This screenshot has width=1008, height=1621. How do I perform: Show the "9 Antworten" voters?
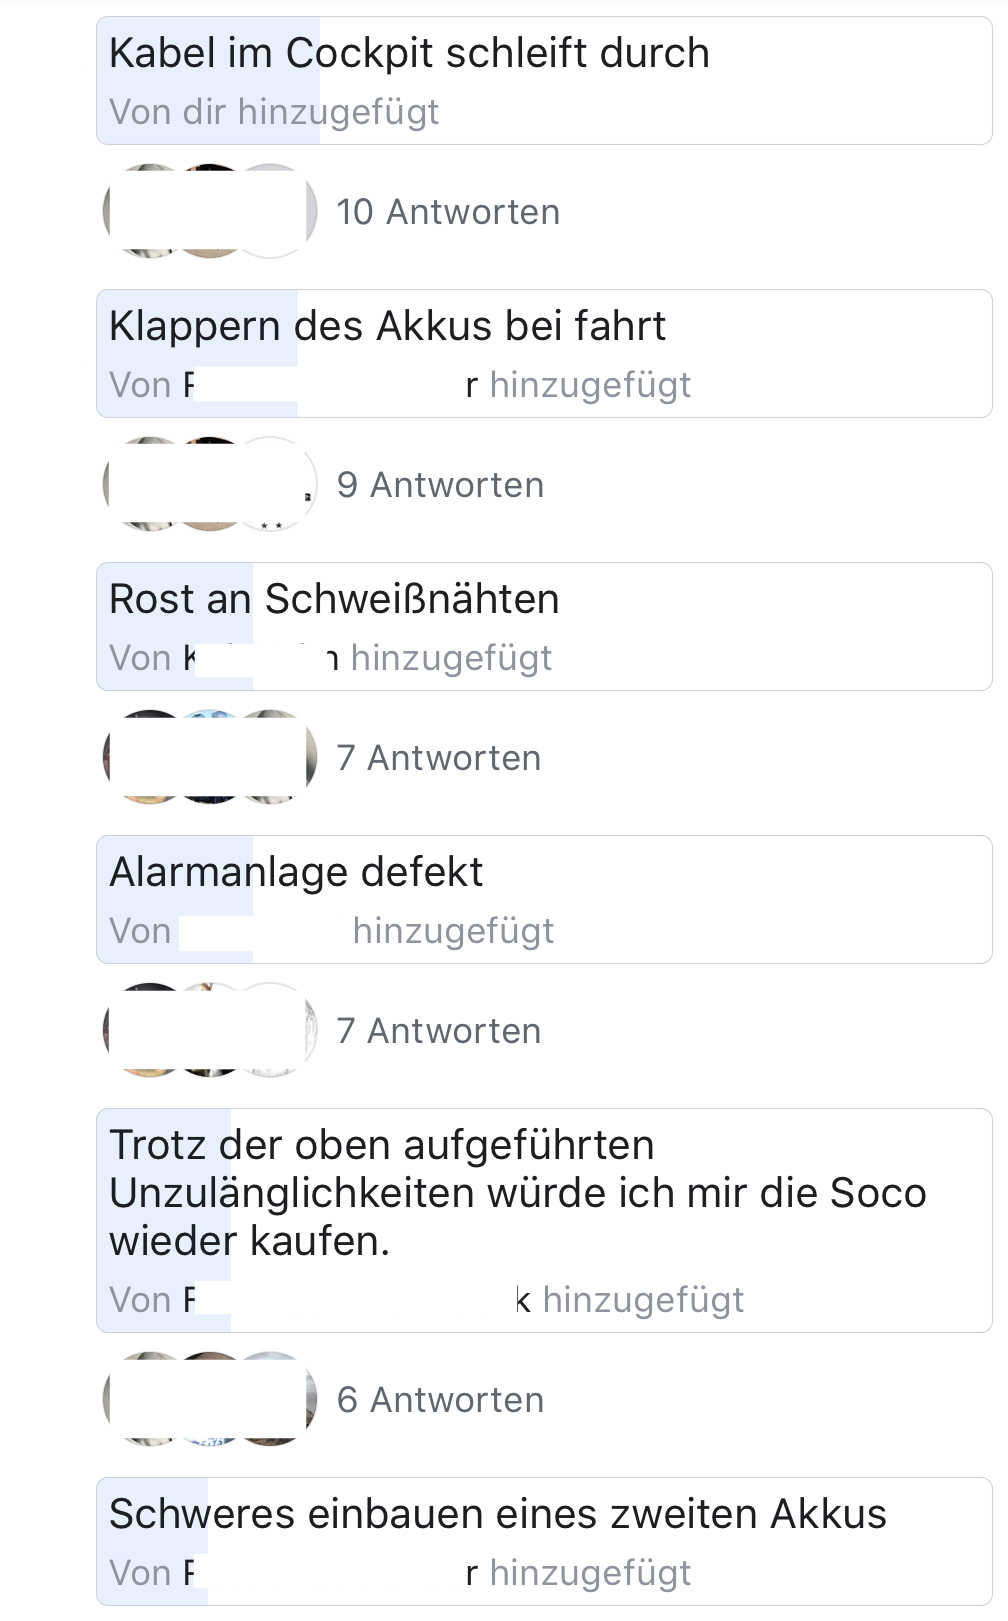coord(440,485)
